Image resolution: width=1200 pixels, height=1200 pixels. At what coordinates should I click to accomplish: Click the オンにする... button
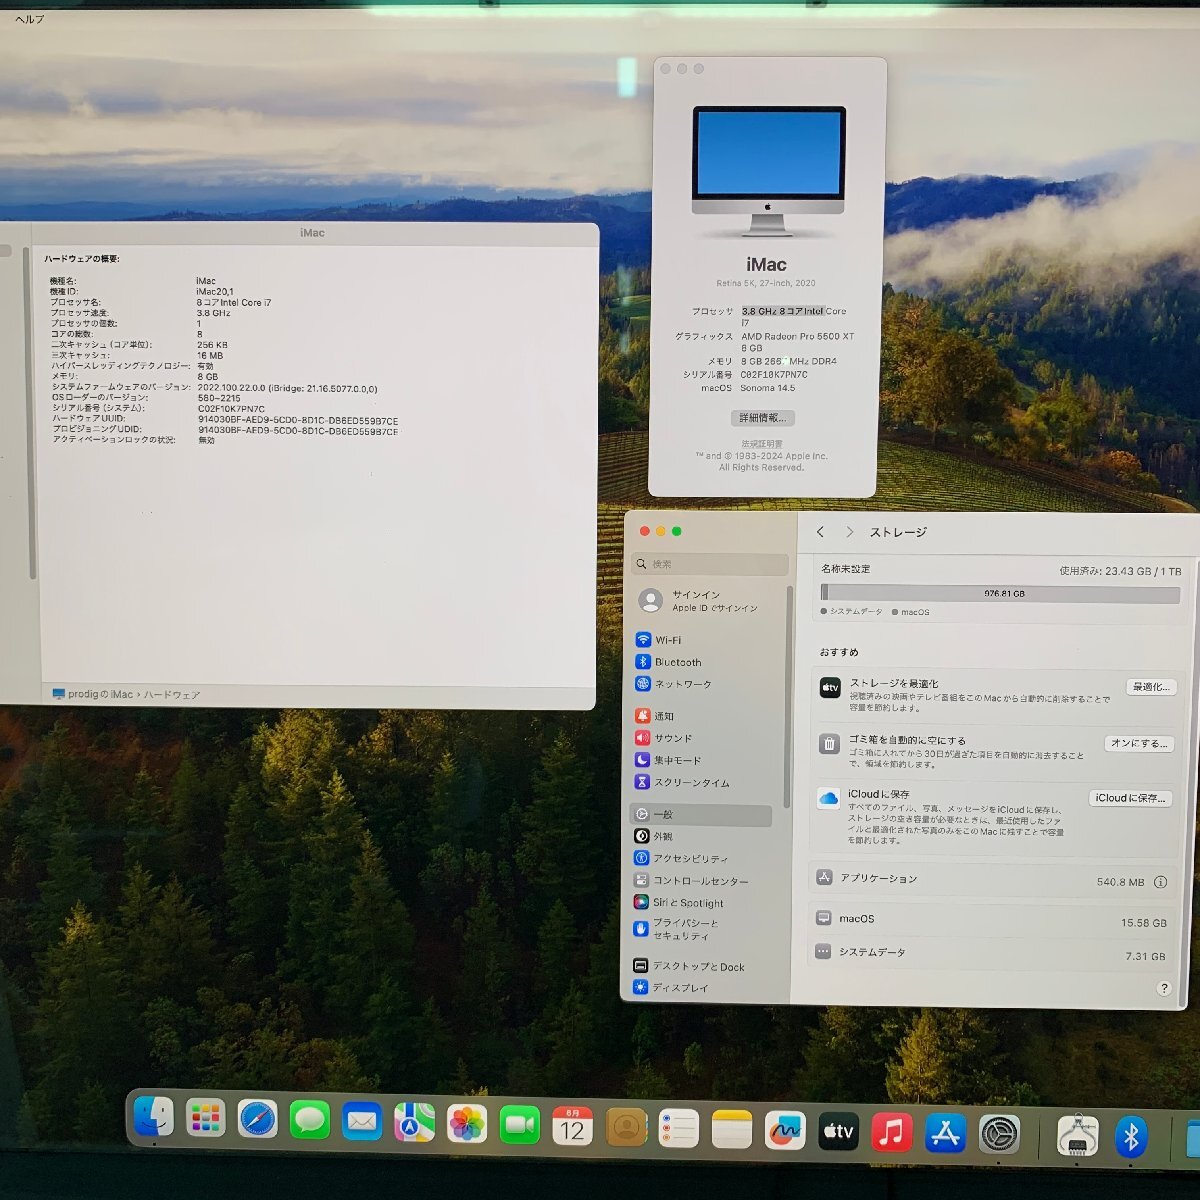[1138, 743]
